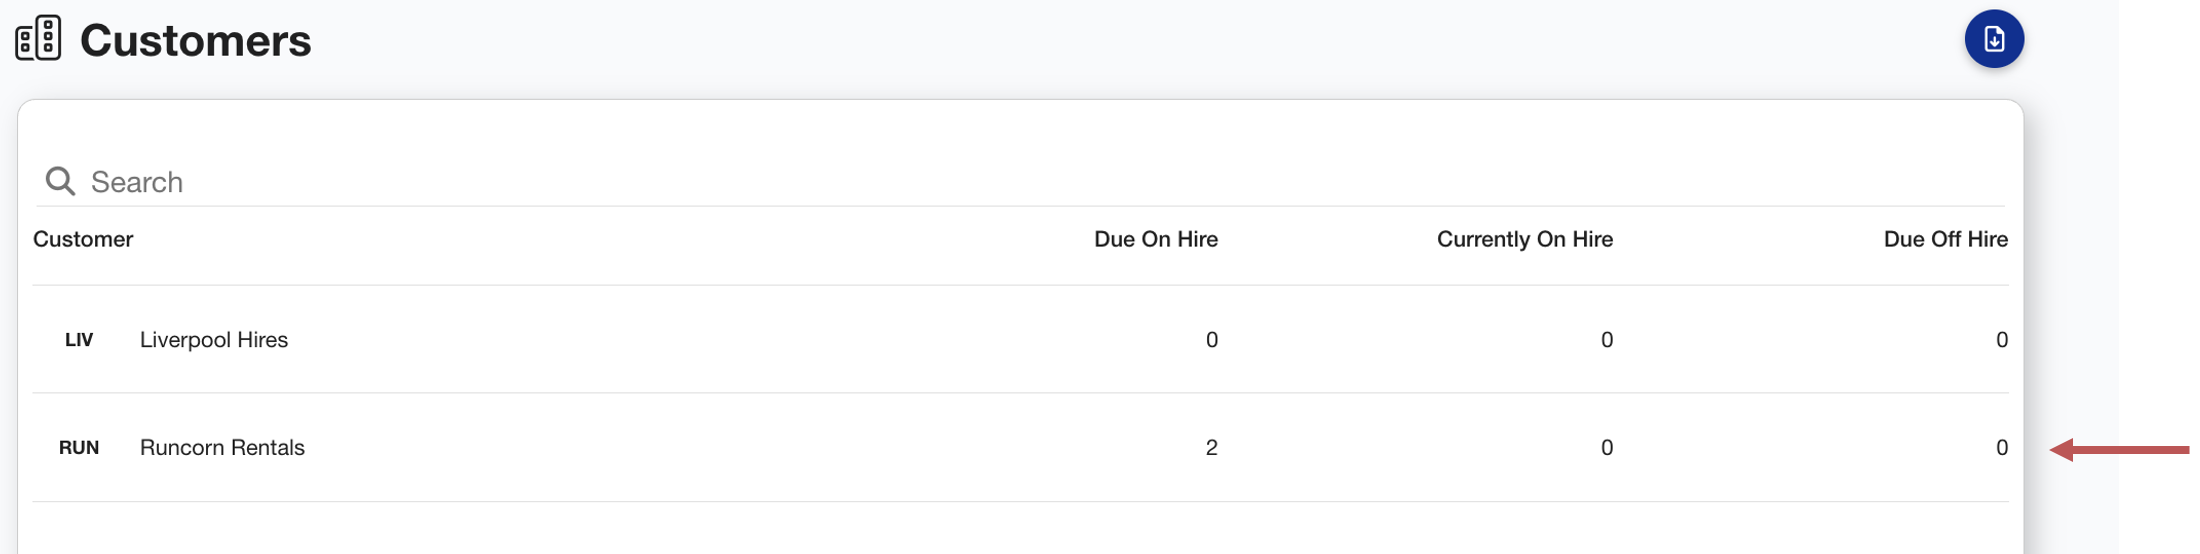This screenshot has height=554, width=2200.
Task: Click the red arrow annotation
Action: point(2119,449)
